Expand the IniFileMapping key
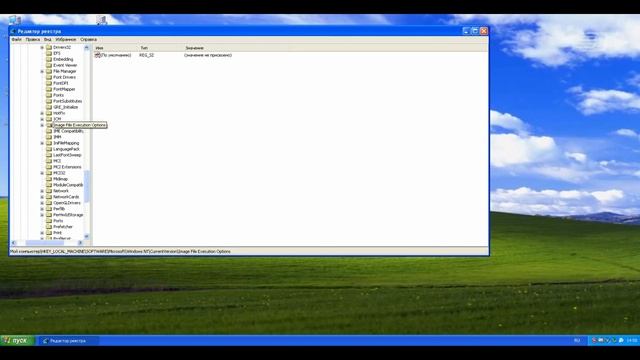This screenshot has height=360, width=640. 42,143
